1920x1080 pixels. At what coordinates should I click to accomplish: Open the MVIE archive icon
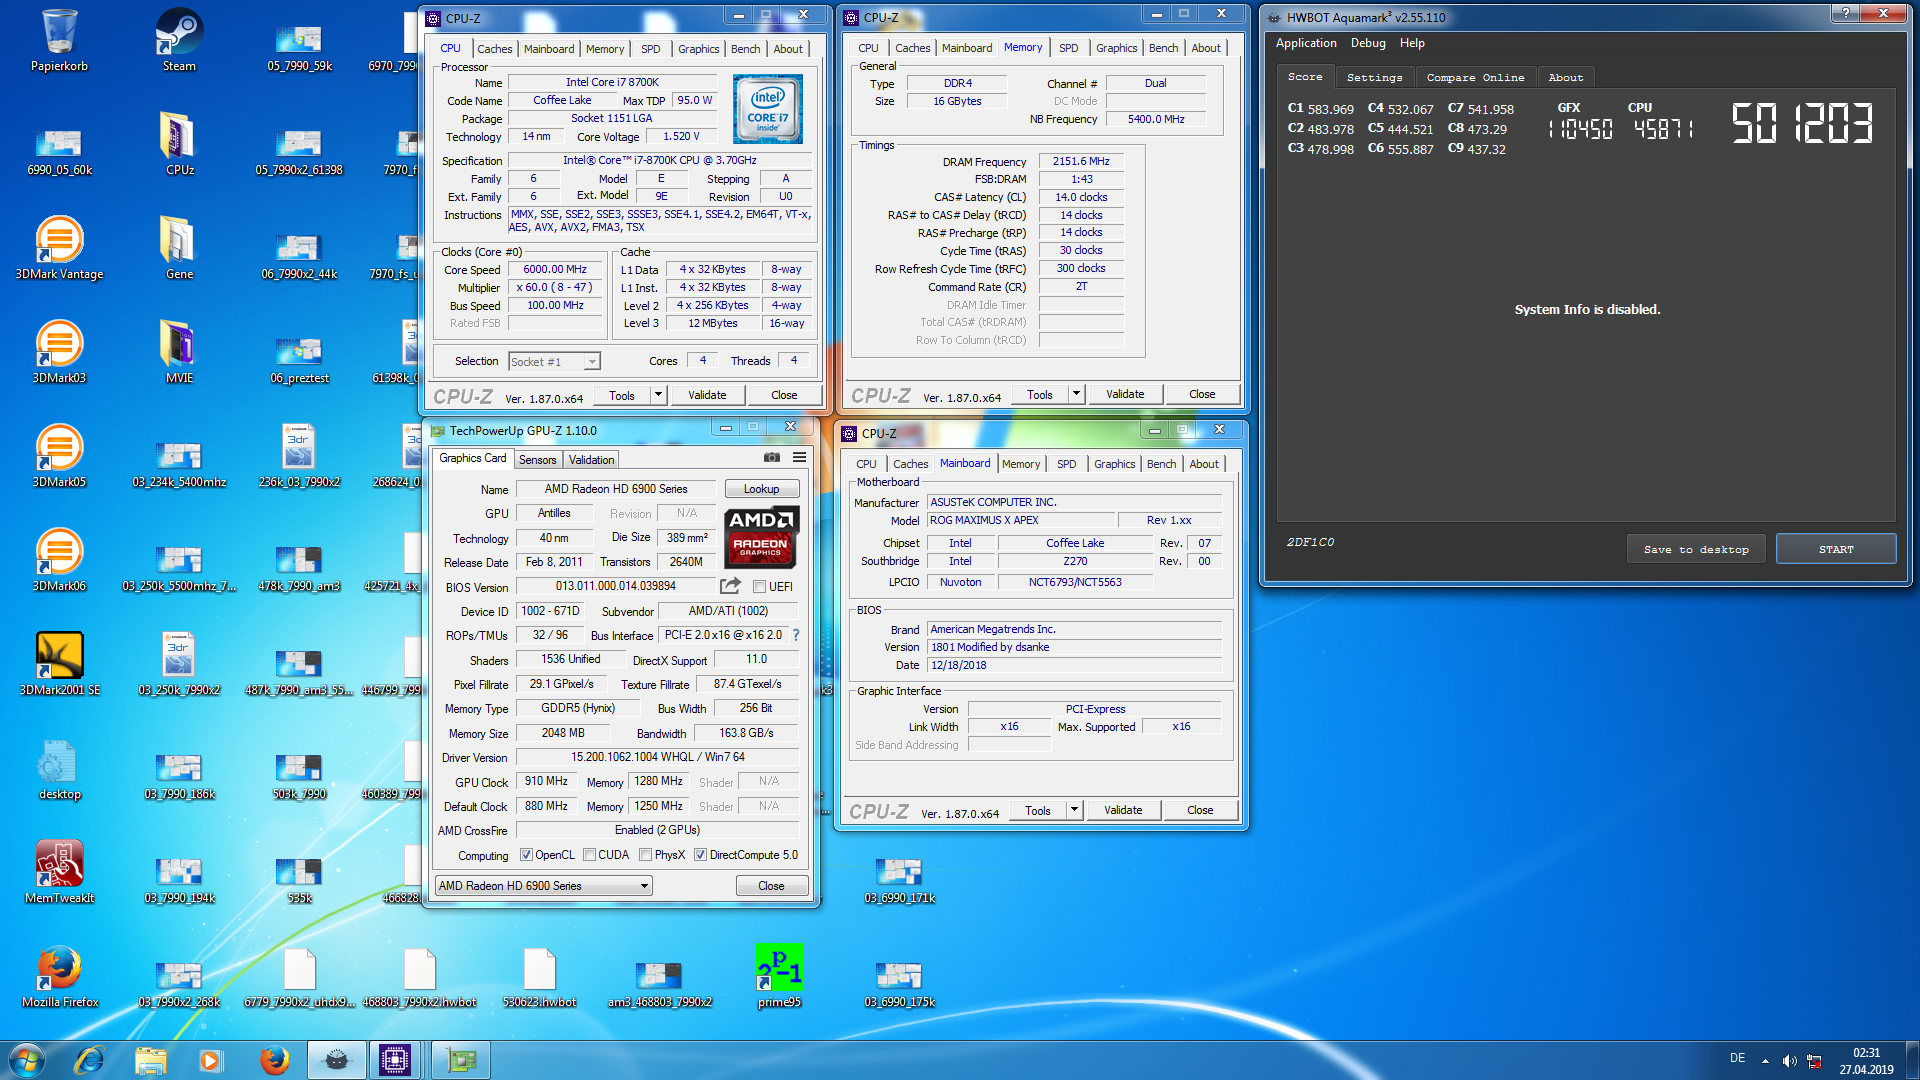[x=179, y=352]
